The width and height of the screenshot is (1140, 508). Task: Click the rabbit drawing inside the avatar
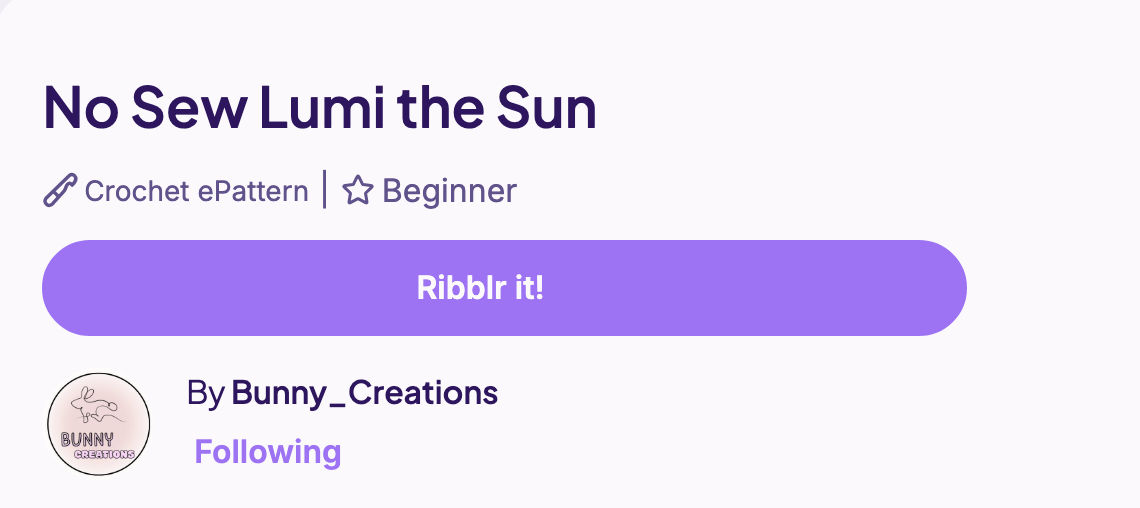[95, 404]
